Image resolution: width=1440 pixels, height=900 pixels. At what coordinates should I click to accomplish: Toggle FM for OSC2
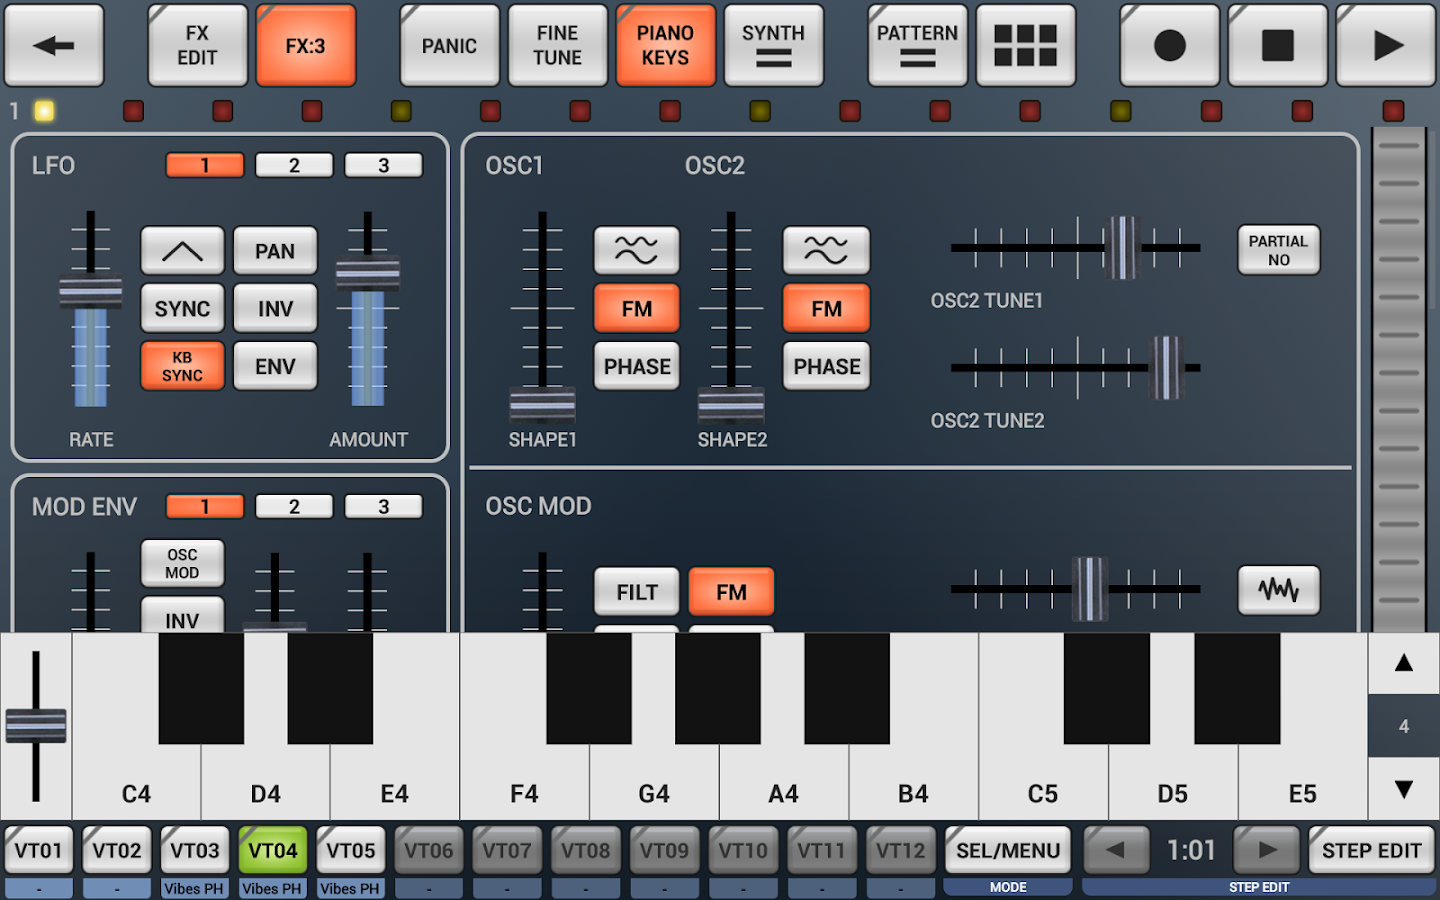(826, 309)
